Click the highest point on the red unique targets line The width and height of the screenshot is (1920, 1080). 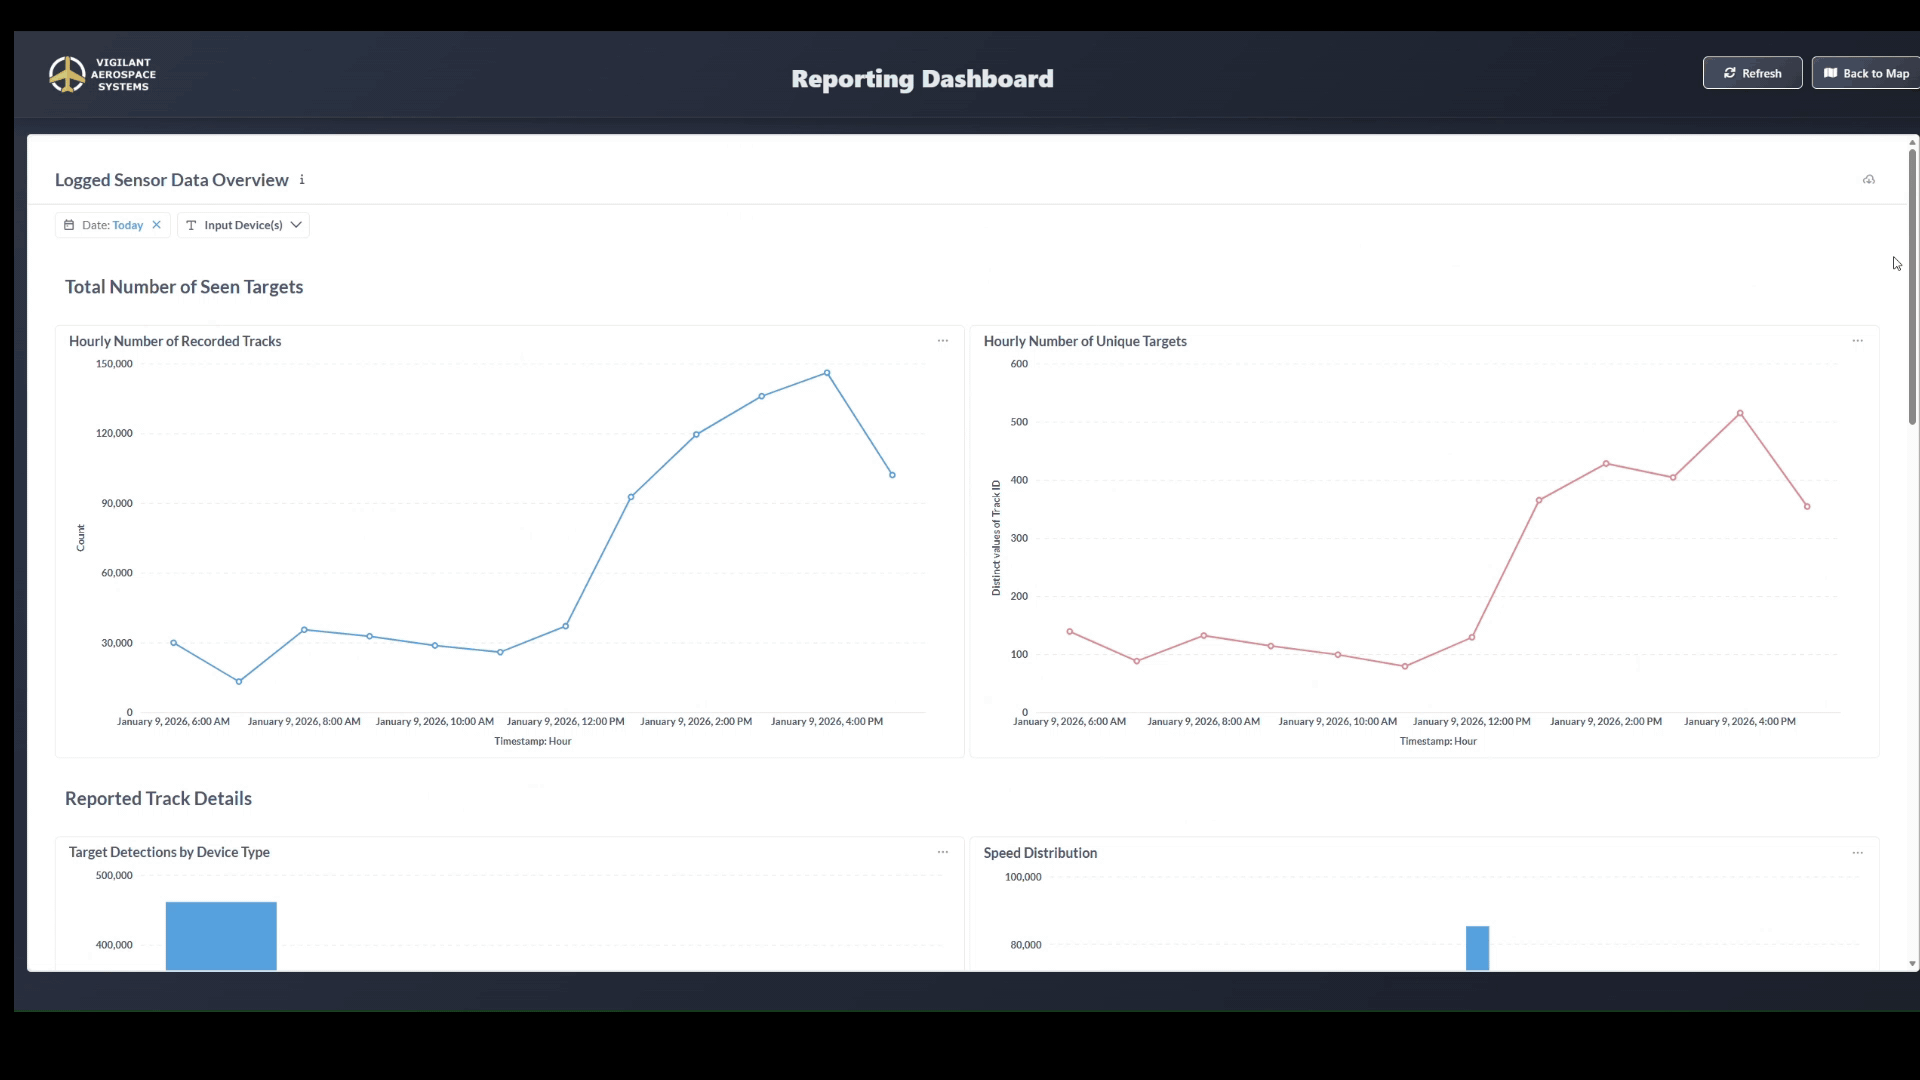[1740, 413]
